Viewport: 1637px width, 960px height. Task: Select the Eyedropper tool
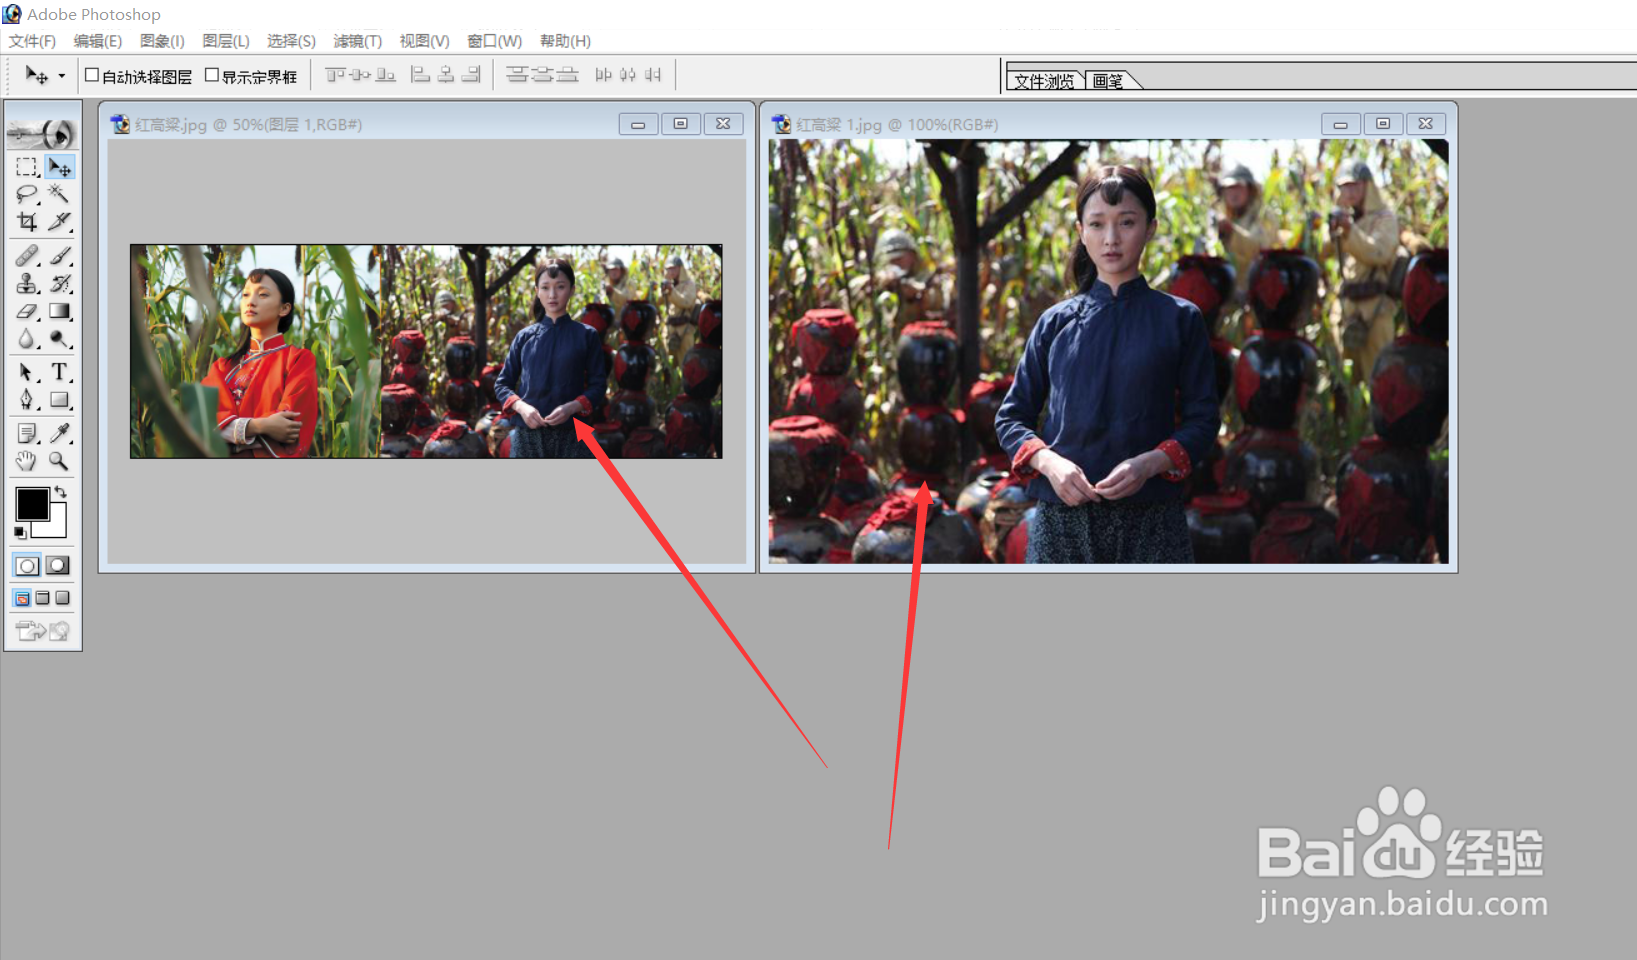[60, 433]
